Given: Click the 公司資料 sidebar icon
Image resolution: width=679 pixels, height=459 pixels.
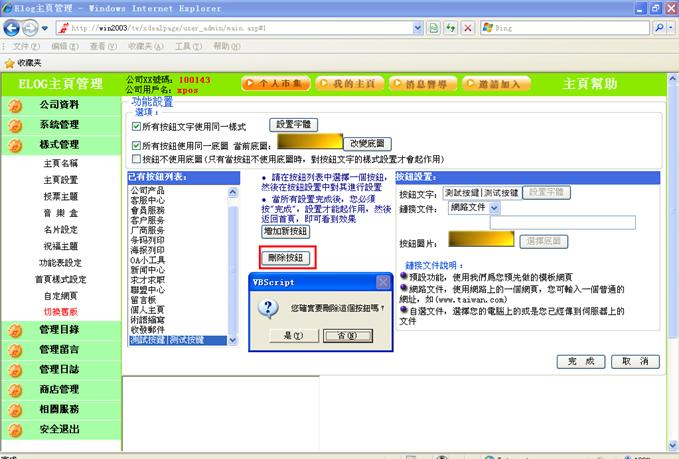Looking at the screenshot, I should coord(16,104).
